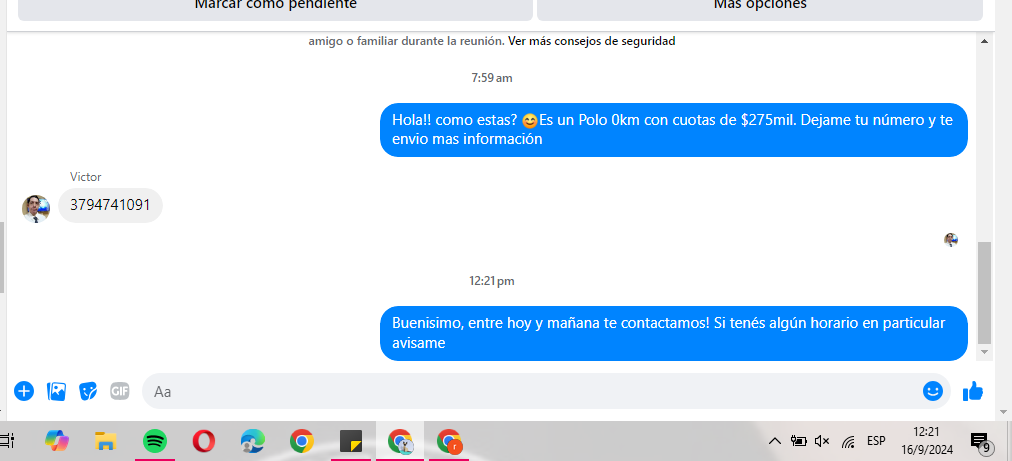This screenshot has width=1012, height=461.
Task: Open the GIF picker
Action: tap(120, 391)
